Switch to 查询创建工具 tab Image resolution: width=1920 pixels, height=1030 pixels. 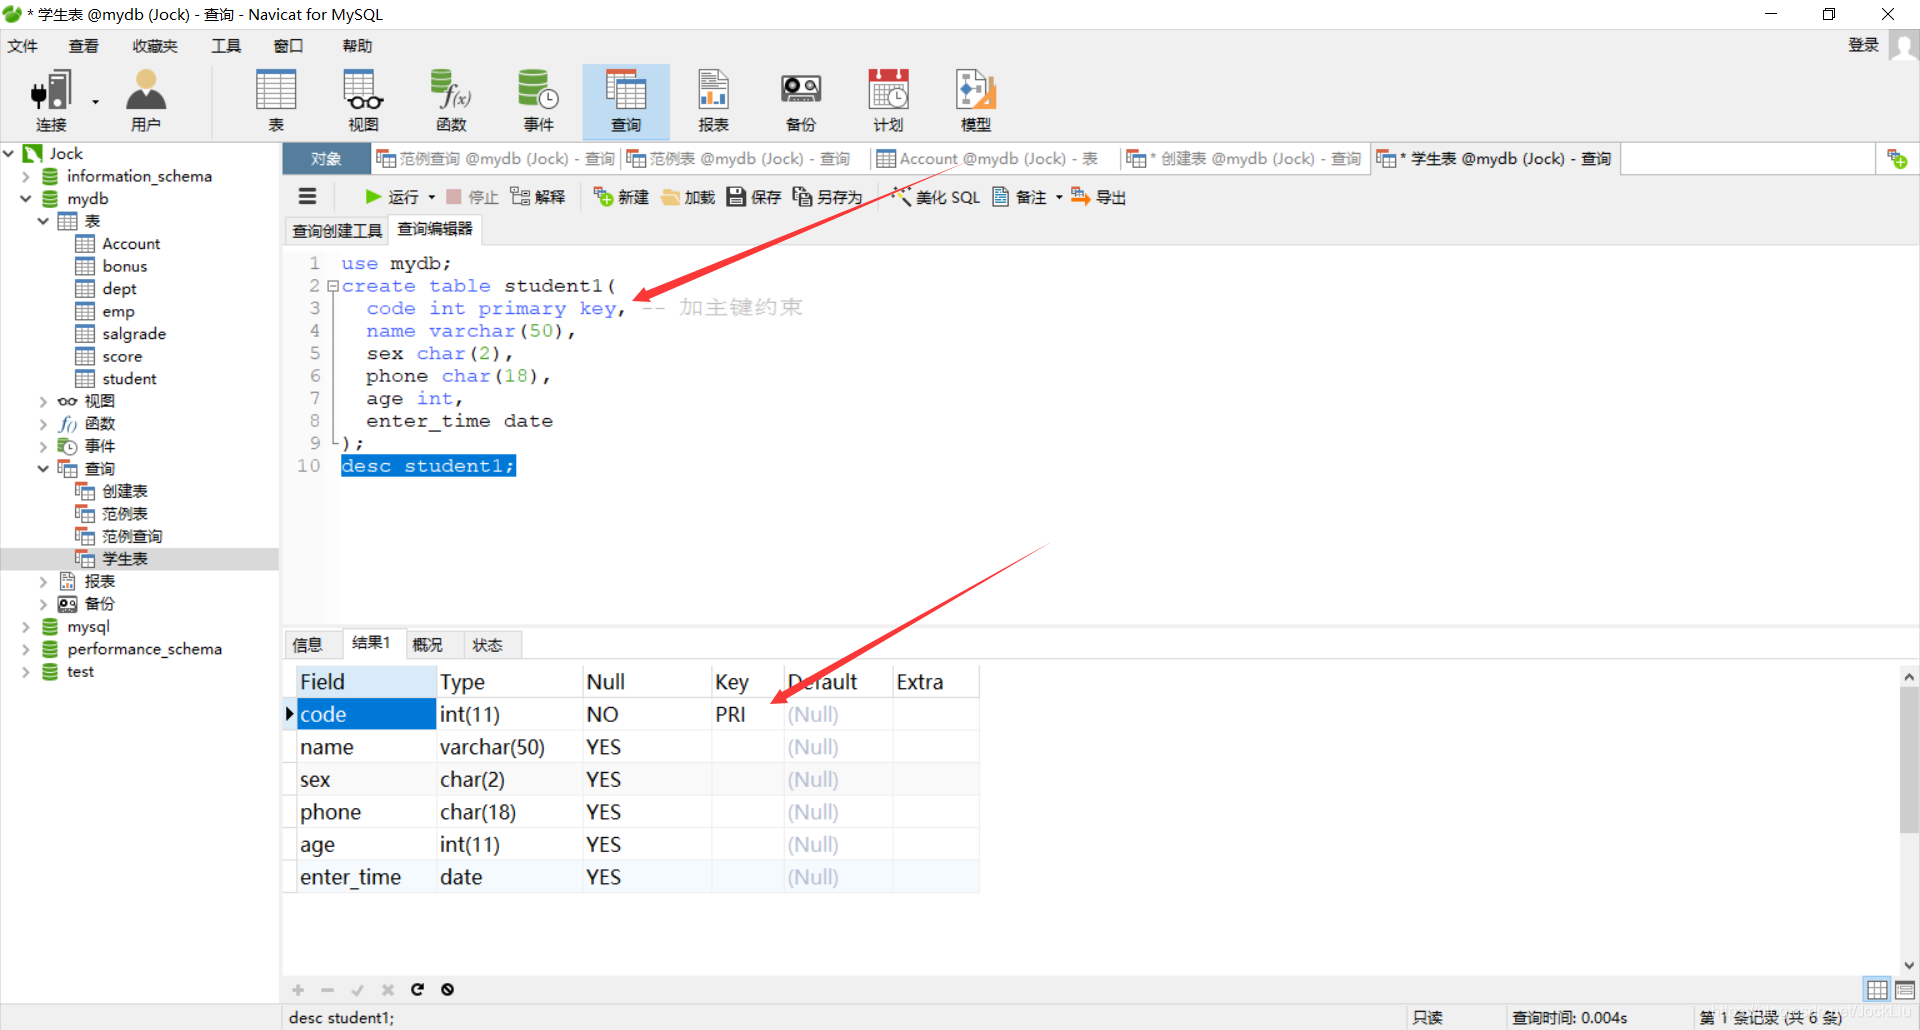pyautogui.click(x=337, y=231)
